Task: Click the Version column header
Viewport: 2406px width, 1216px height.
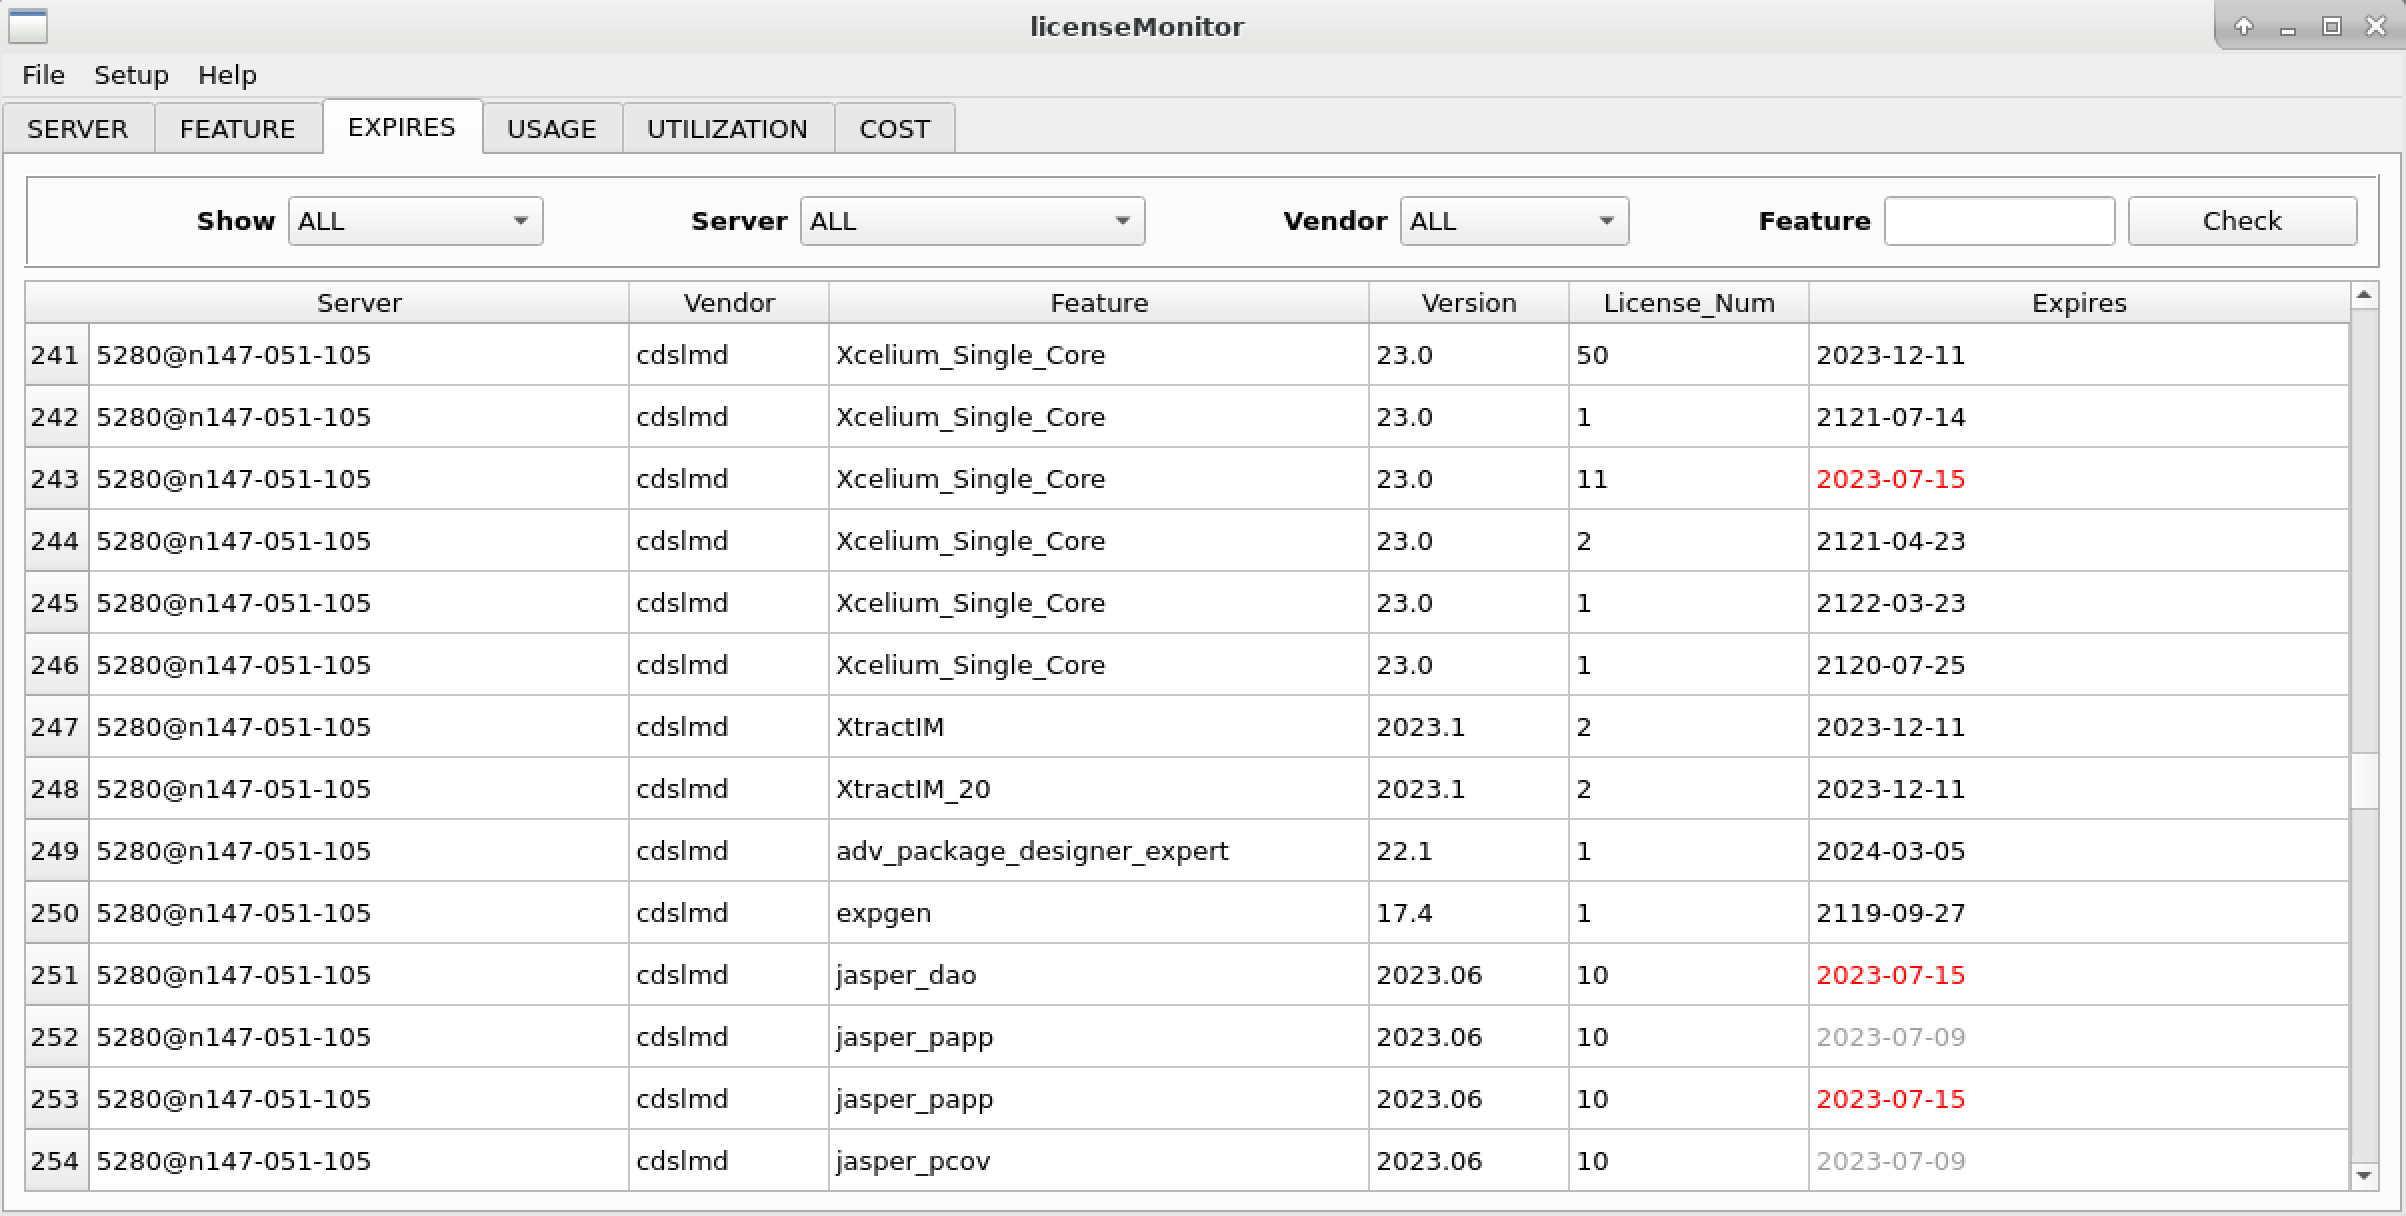Action: pos(1469,303)
